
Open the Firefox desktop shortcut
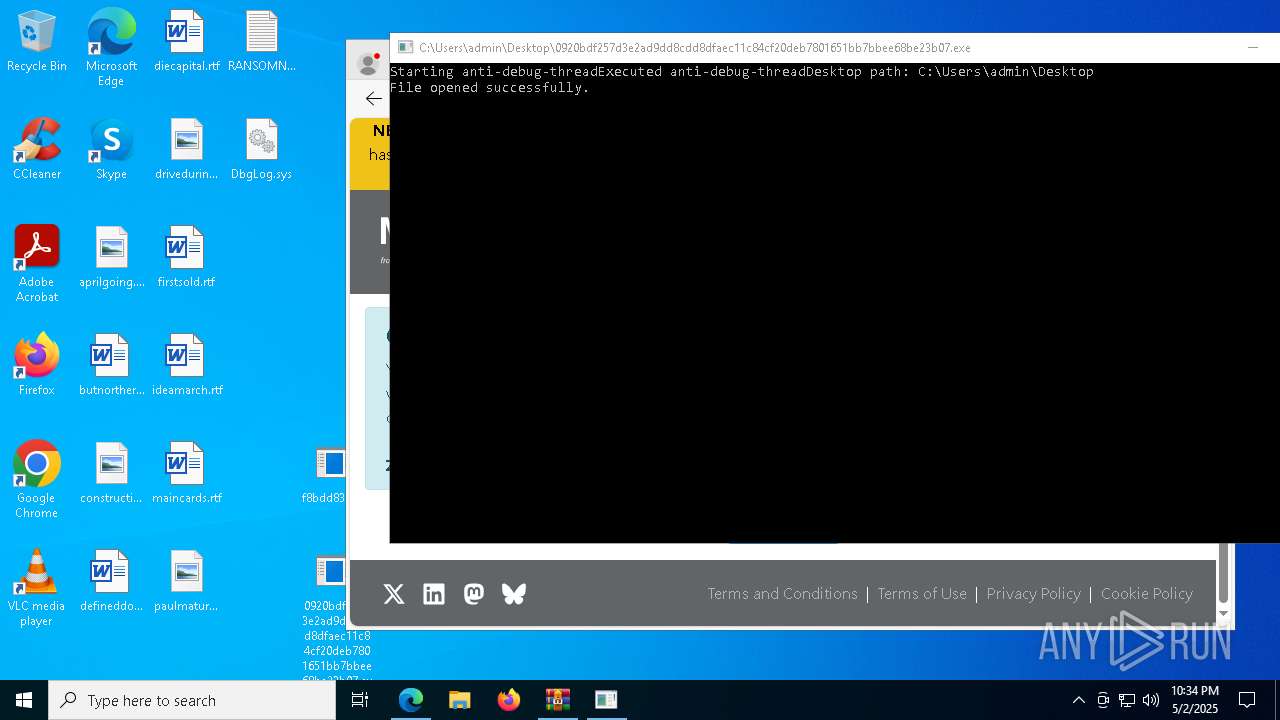[36, 366]
